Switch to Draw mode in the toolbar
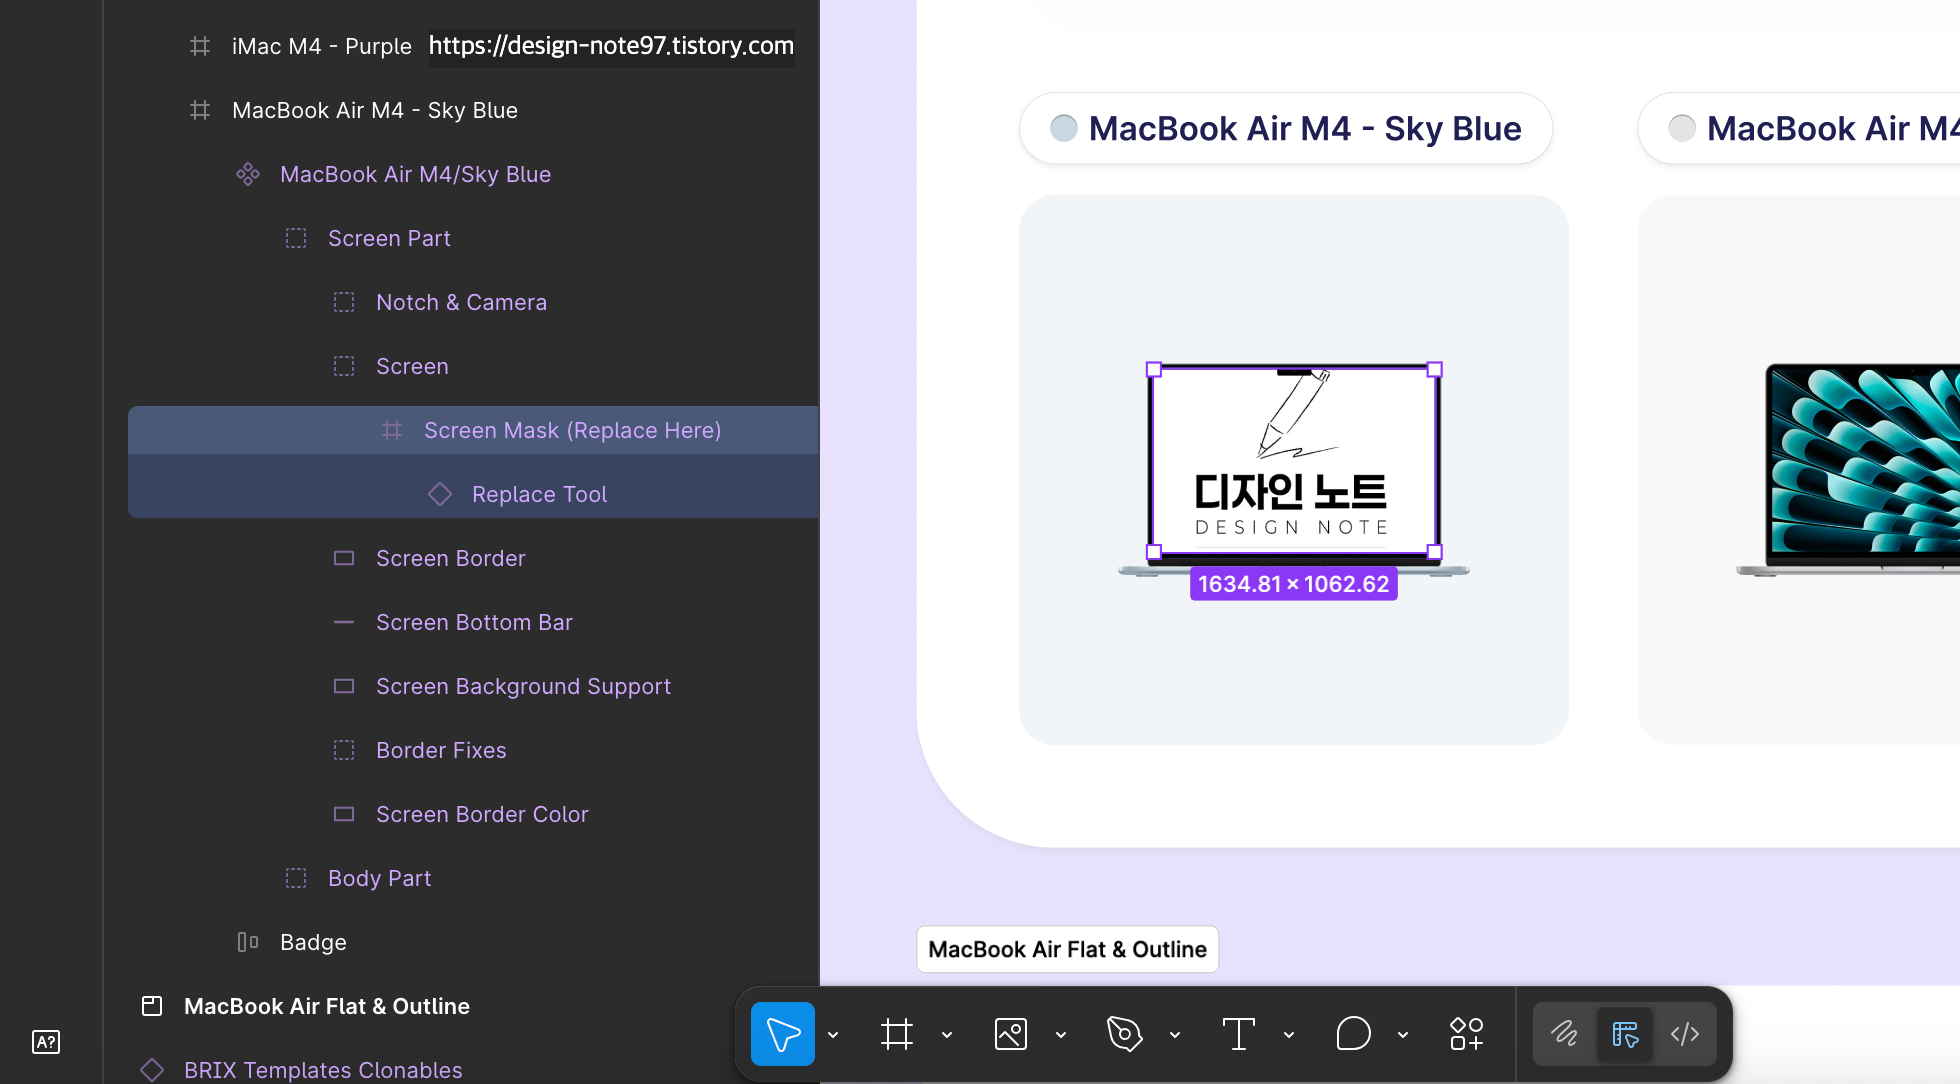This screenshot has height=1084, width=1960. coord(1564,1034)
